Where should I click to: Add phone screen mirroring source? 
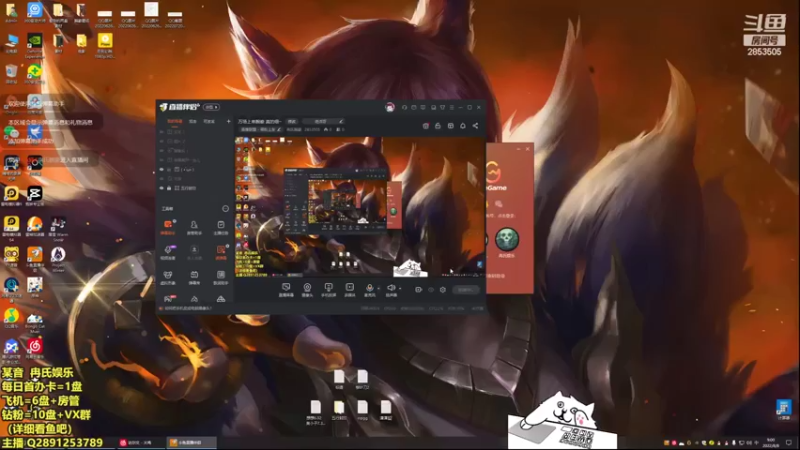[x=328, y=289]
